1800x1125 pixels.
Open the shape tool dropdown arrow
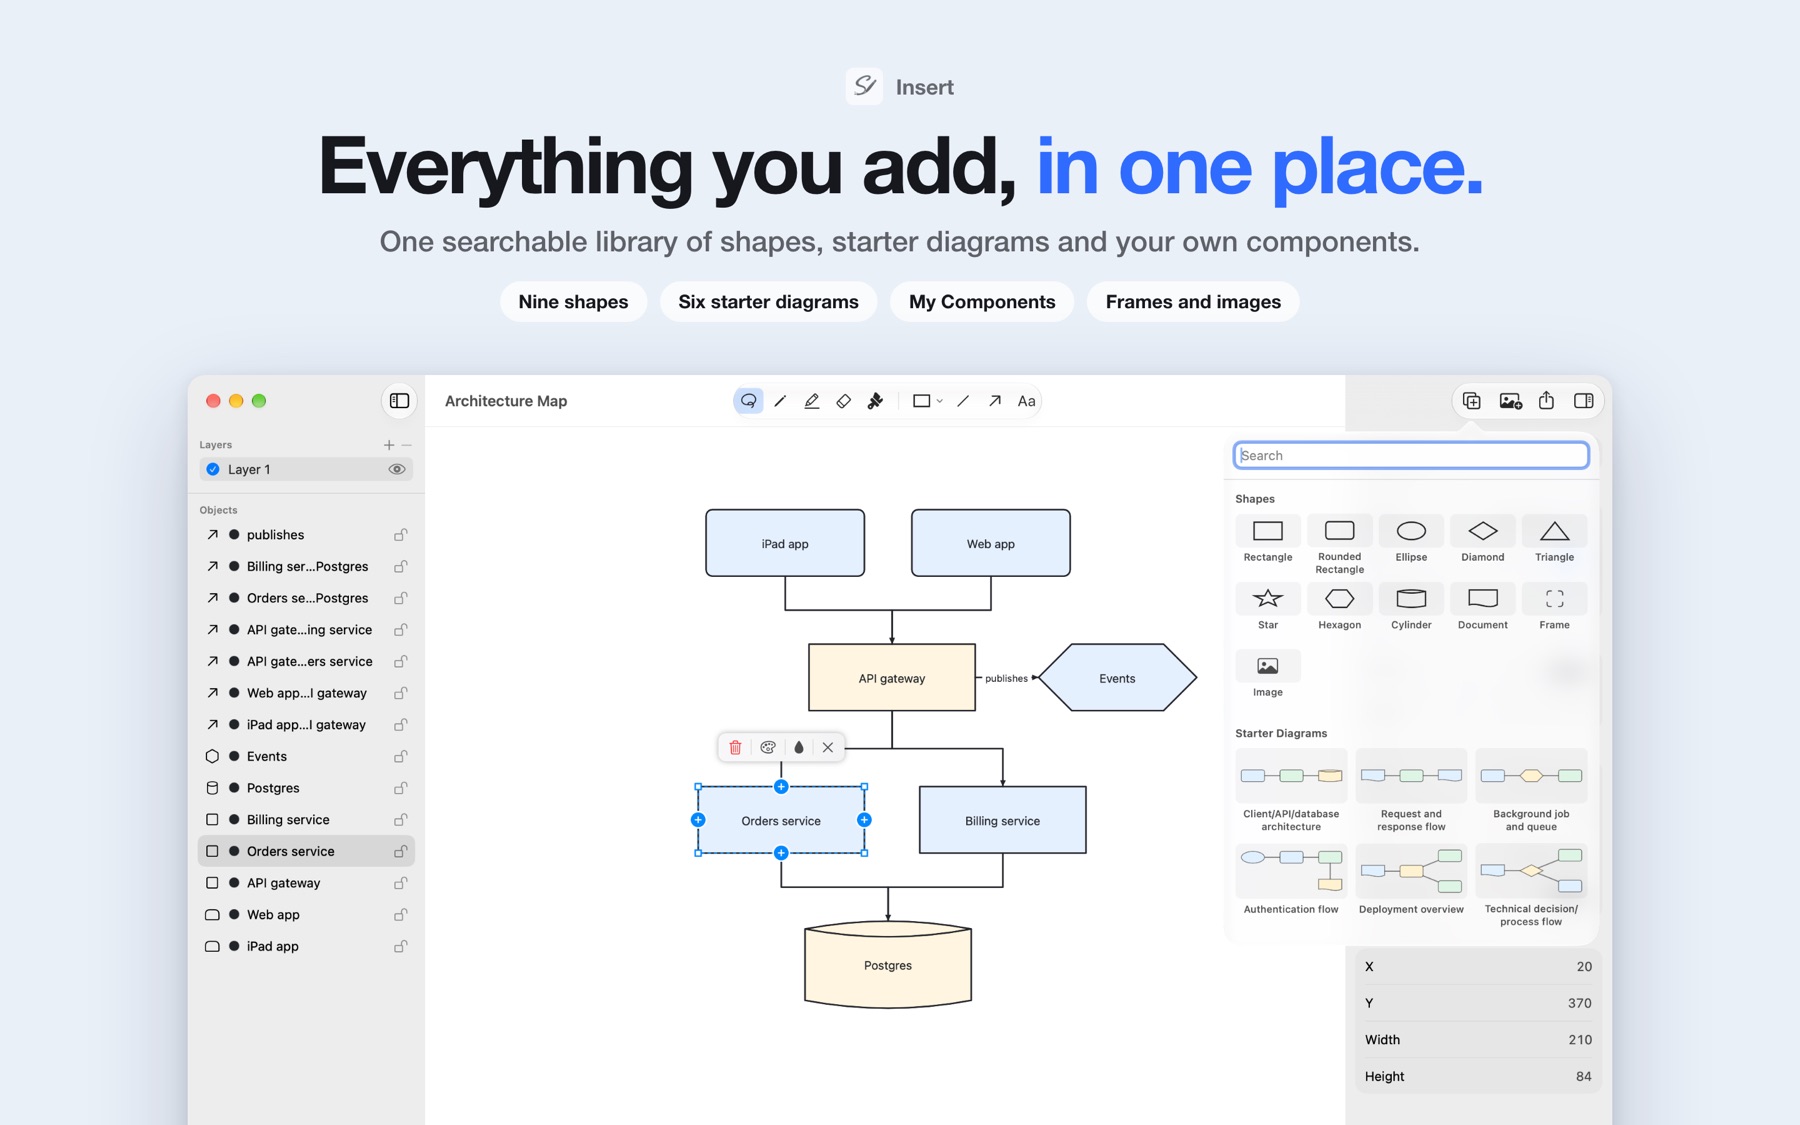click(x=940, y=401)
